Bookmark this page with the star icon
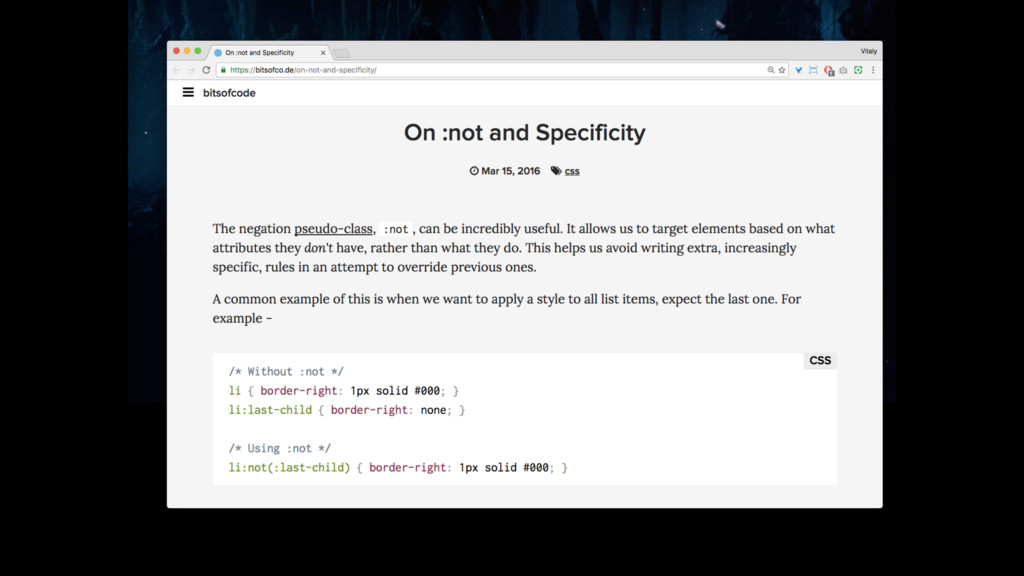 [x=782, y=70]
